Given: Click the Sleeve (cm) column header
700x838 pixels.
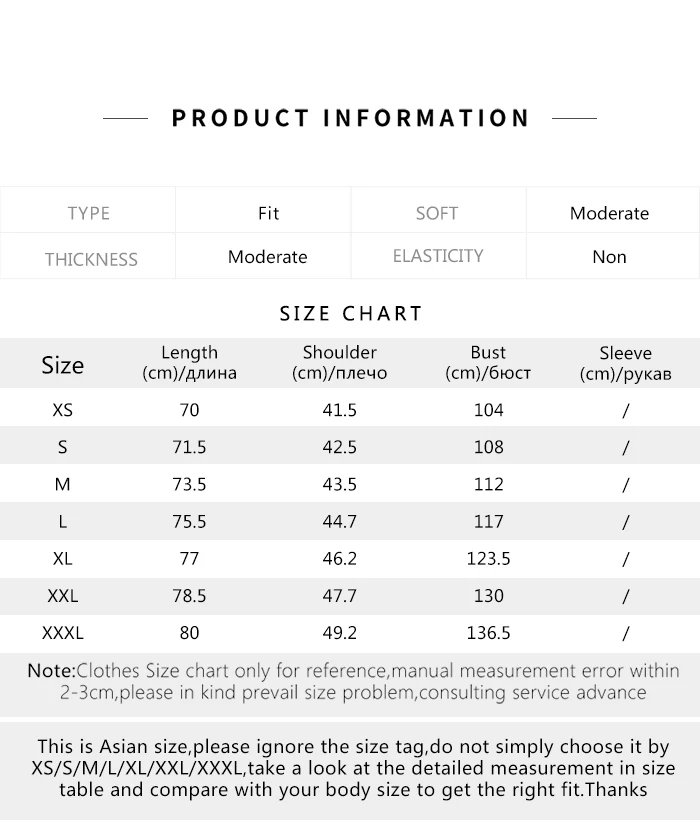Looking at the screenshot, I should click(x=625, y=363).
